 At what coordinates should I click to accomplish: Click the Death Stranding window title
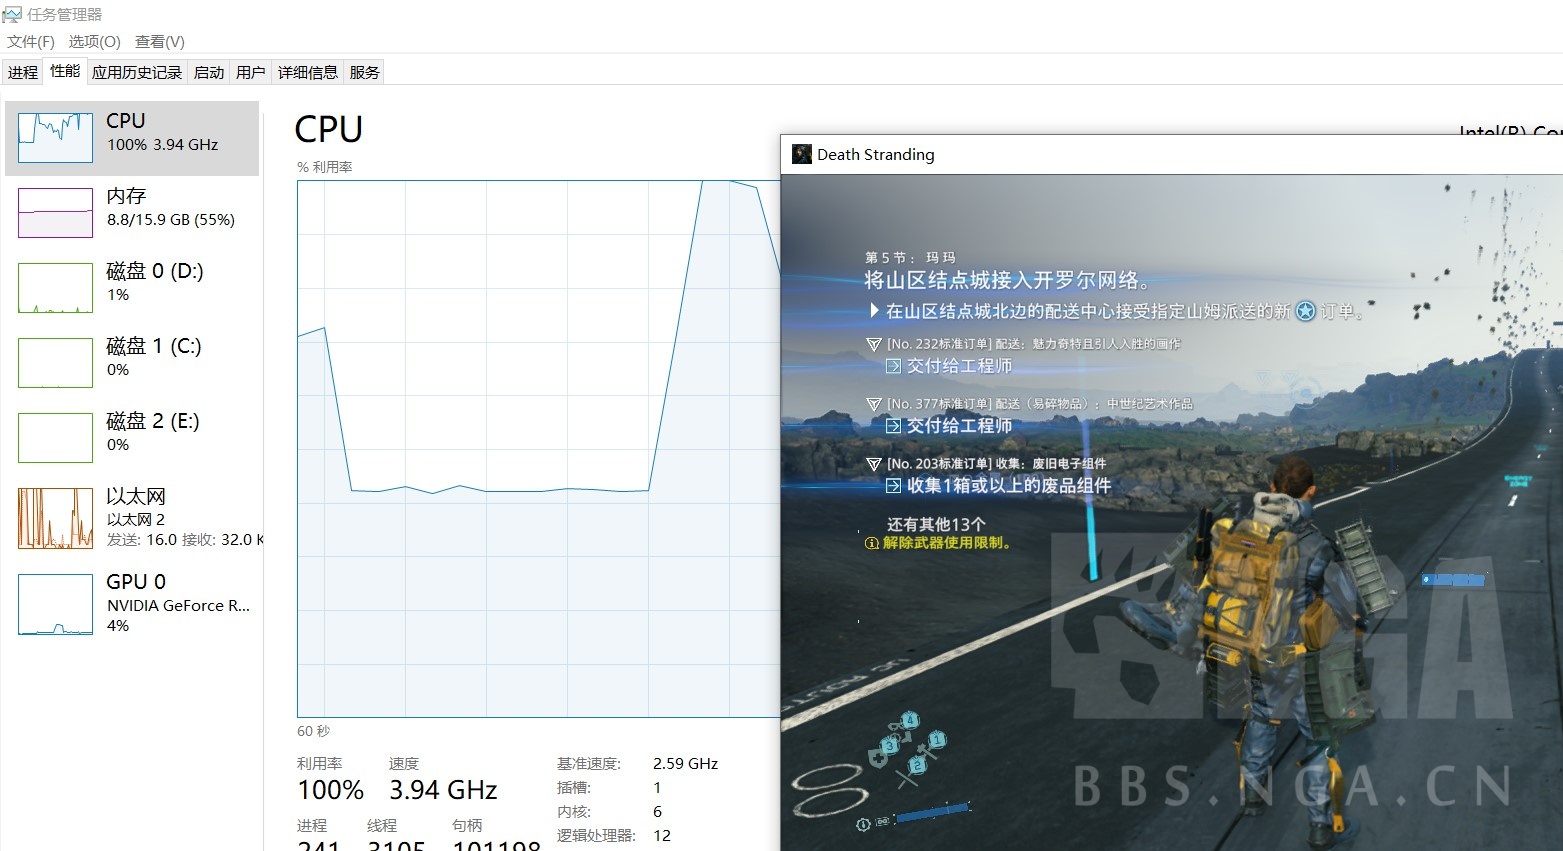(x=876, y=155)
